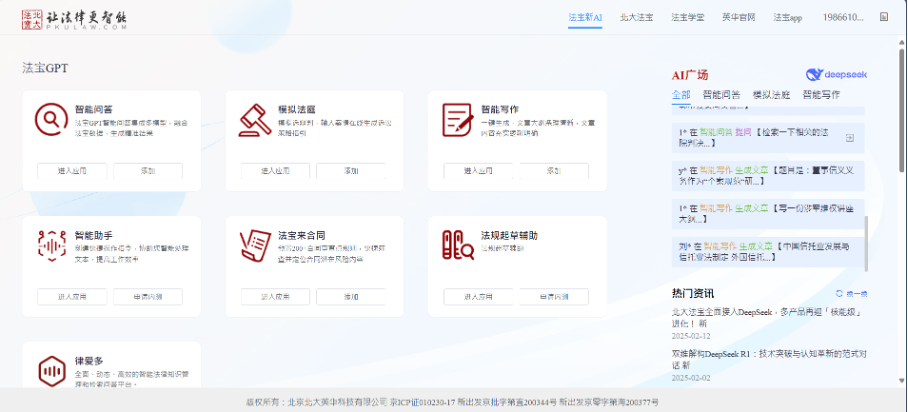
Task: Click 添加 on the 法宝来合同 card
Action: click(x=351, y=297)
